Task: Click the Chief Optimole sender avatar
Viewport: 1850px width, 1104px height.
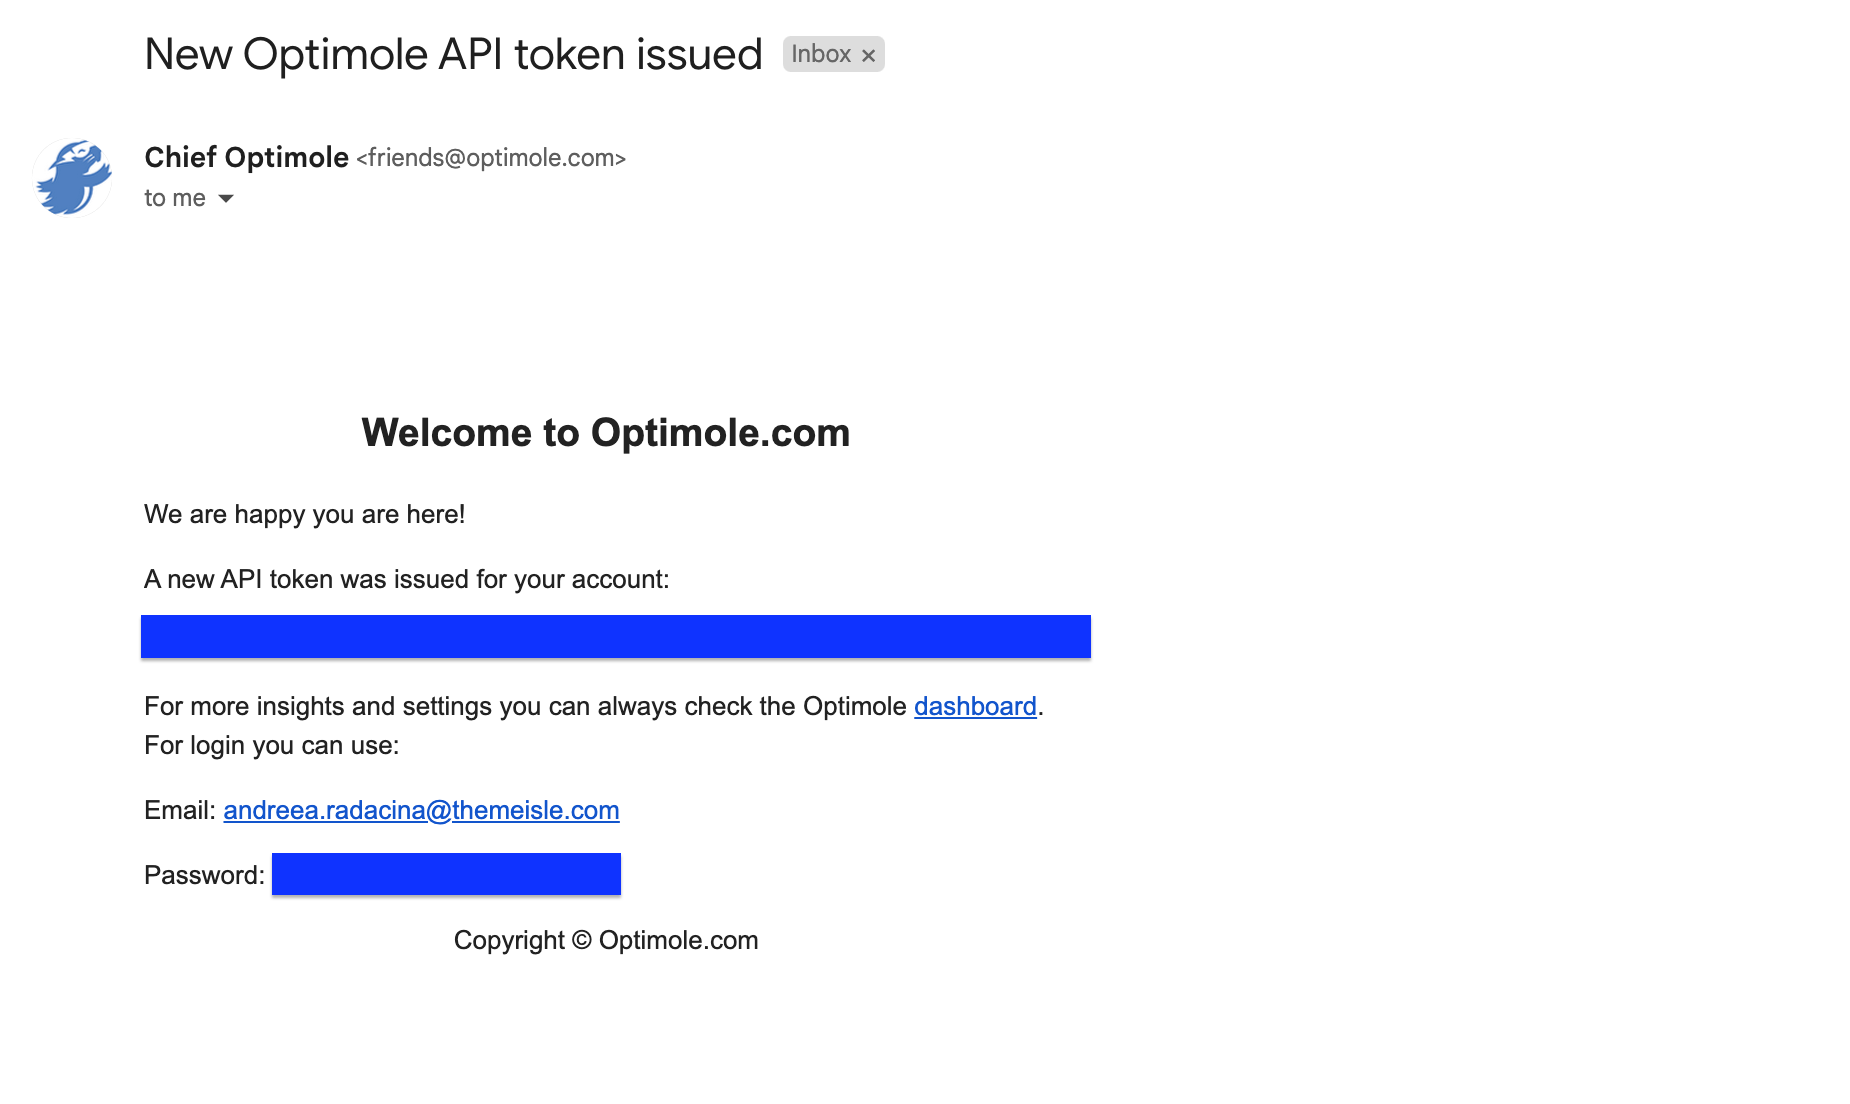Action: (73, 178)
